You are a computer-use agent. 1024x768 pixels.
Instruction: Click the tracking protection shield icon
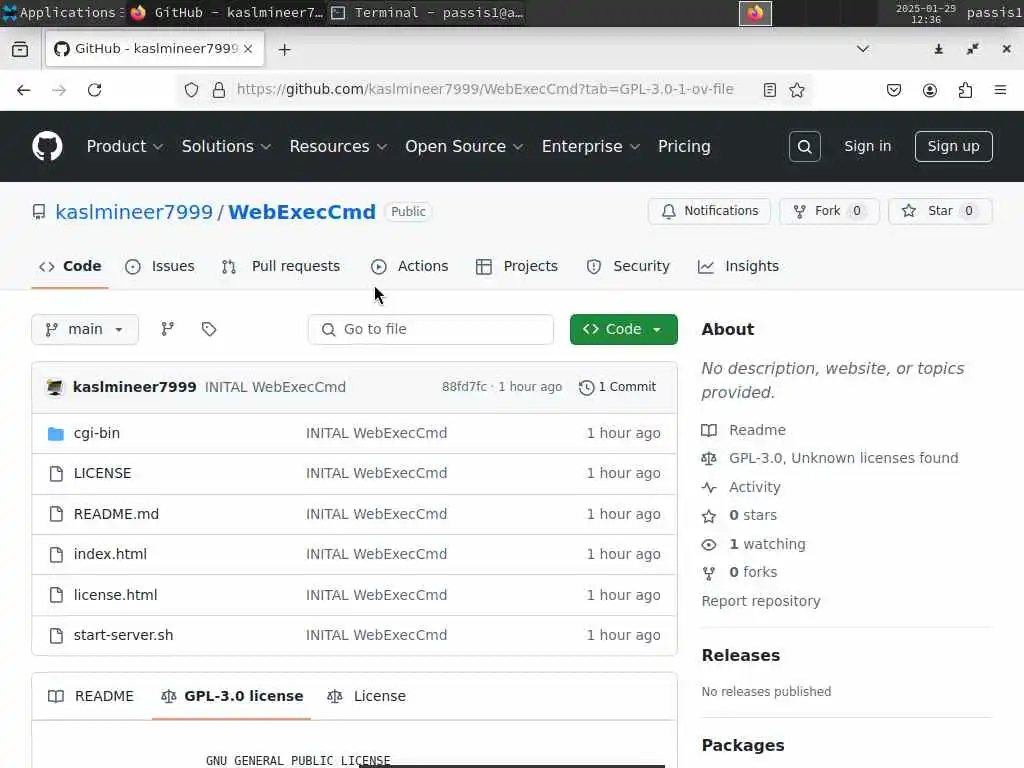coord(191,90)
